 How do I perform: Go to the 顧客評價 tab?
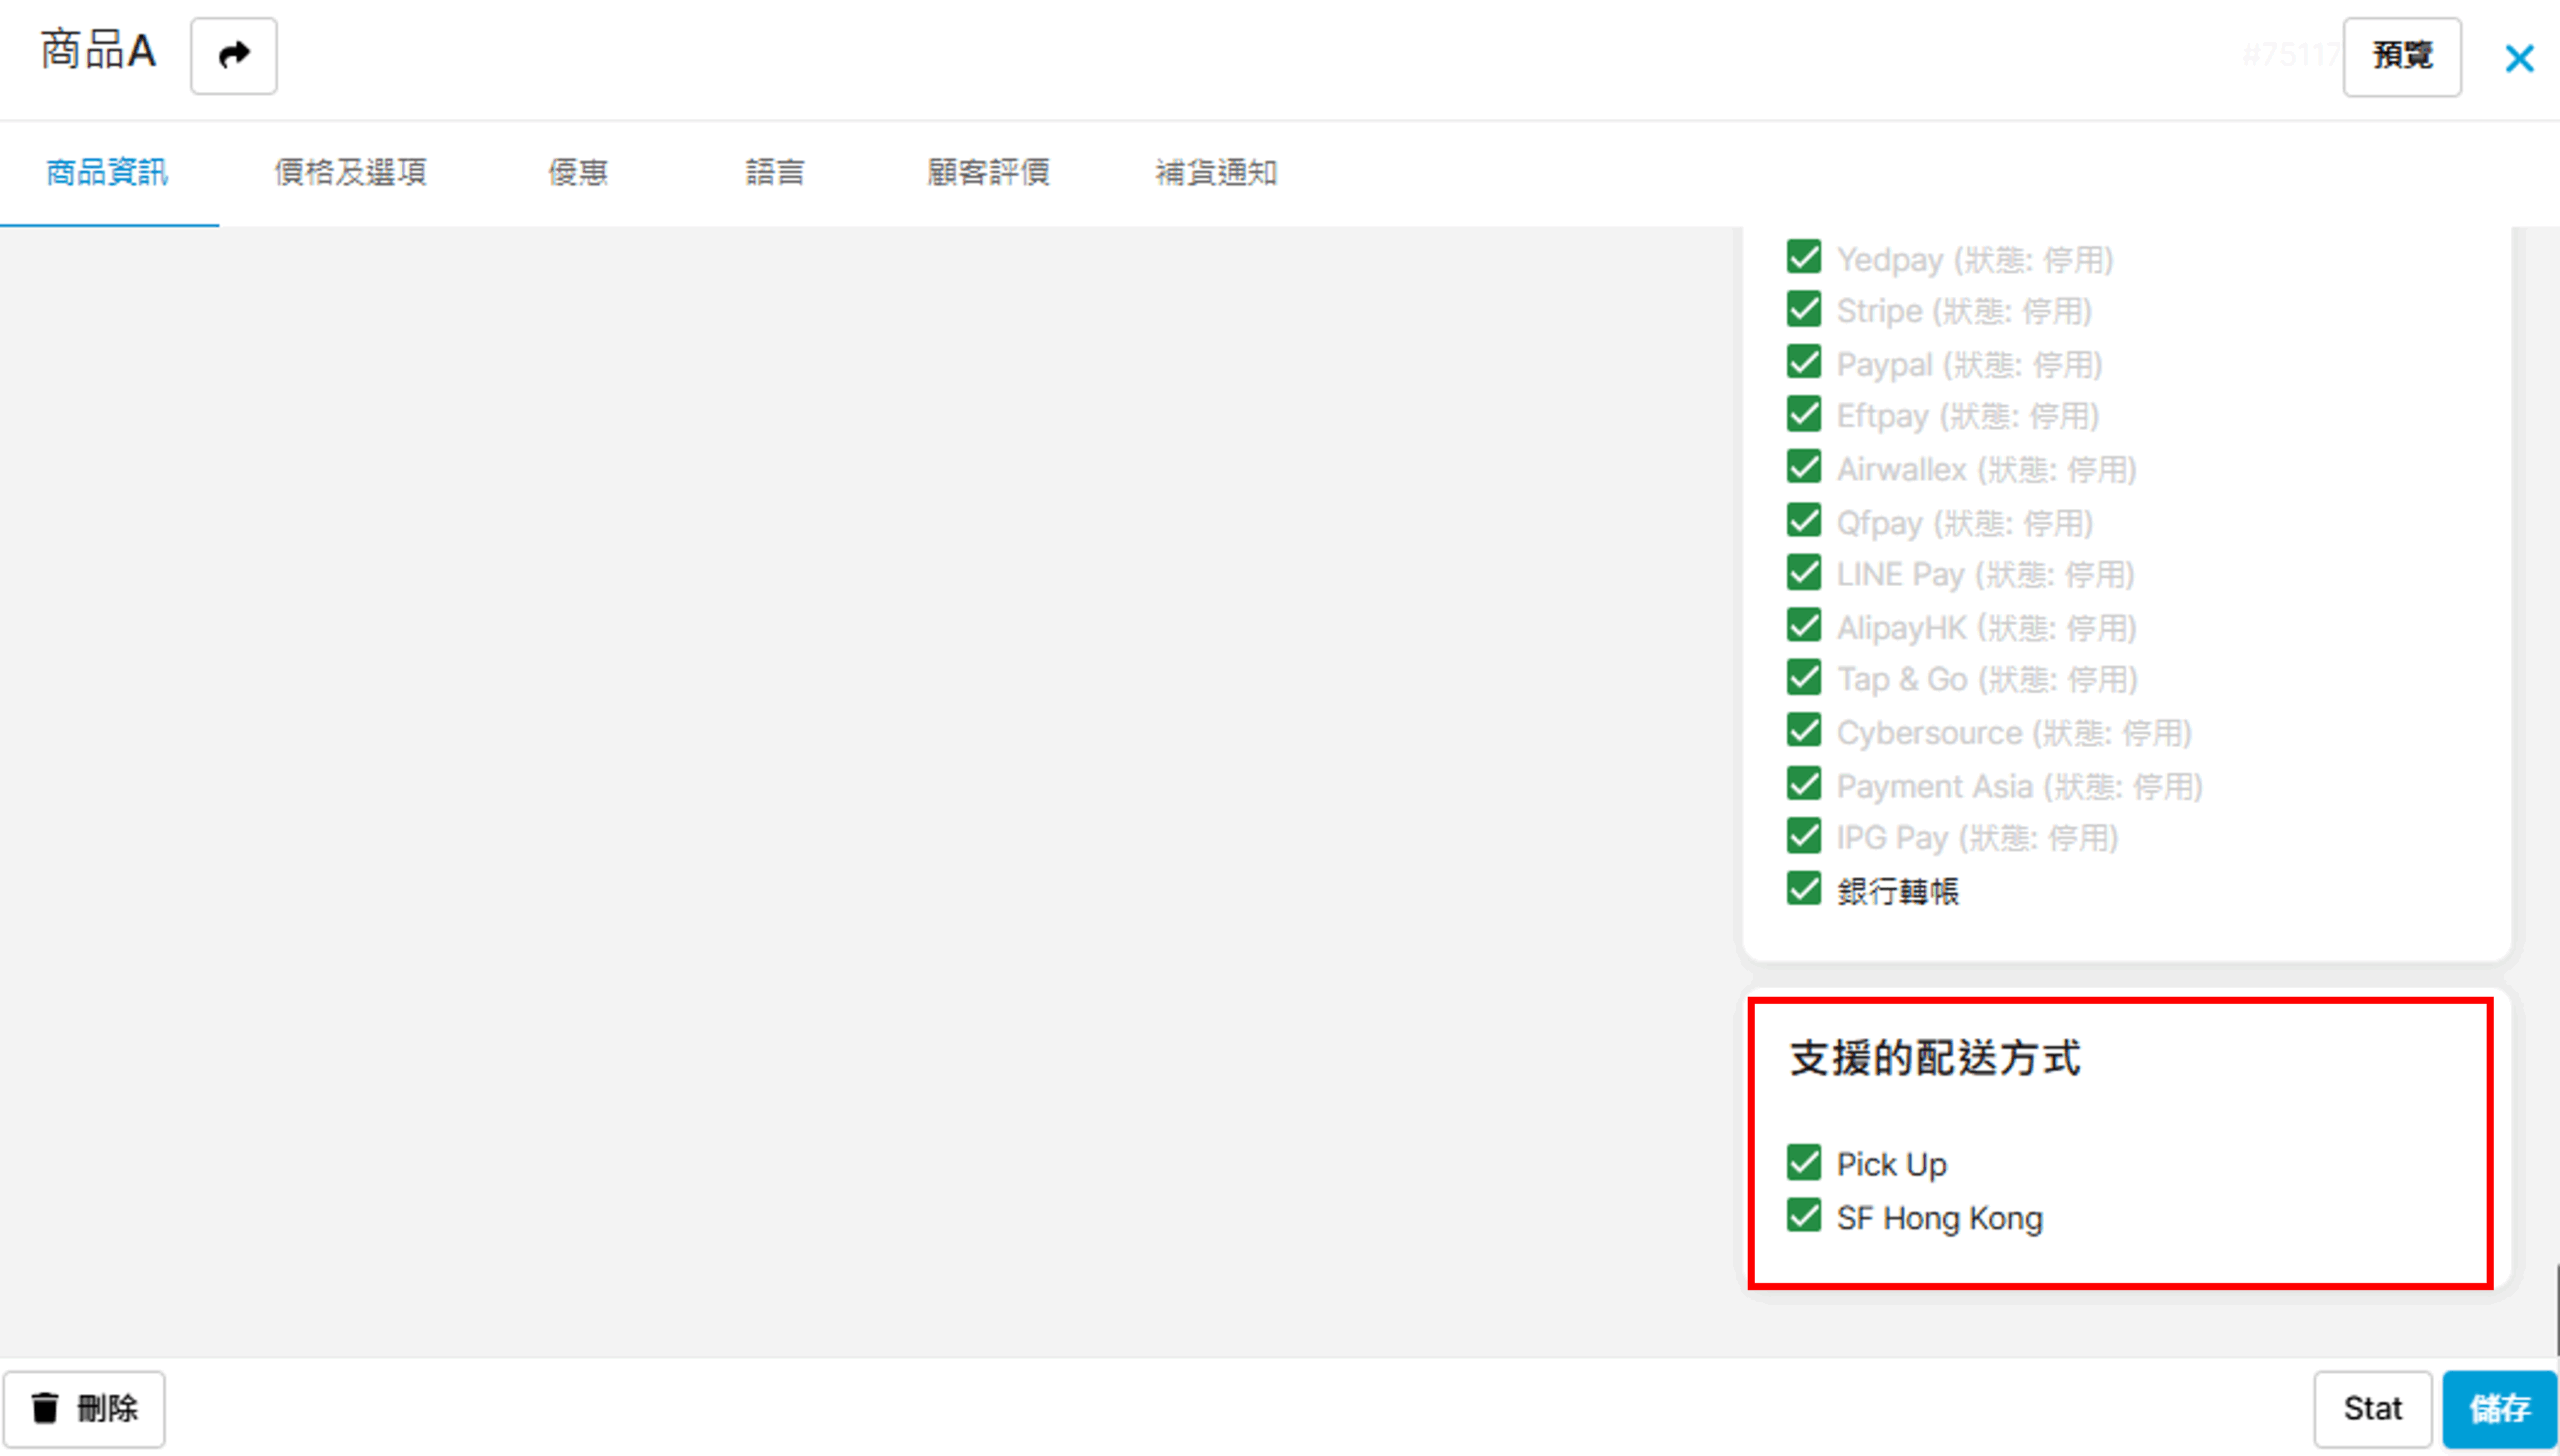pos(987,172)
